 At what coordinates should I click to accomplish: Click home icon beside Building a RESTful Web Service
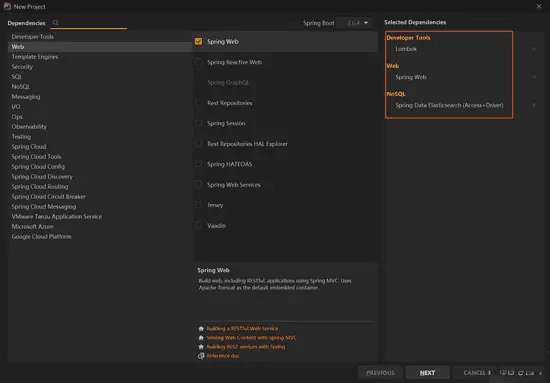tap(201, 329)
